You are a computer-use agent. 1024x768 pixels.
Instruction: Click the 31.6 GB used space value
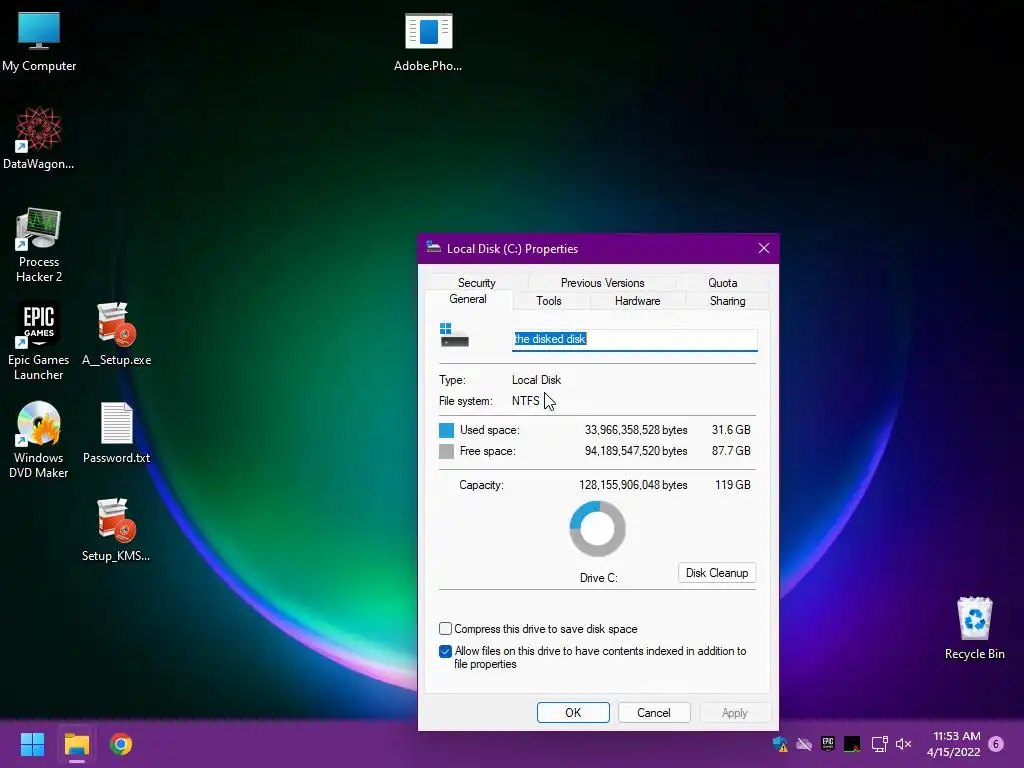point(731,430)
